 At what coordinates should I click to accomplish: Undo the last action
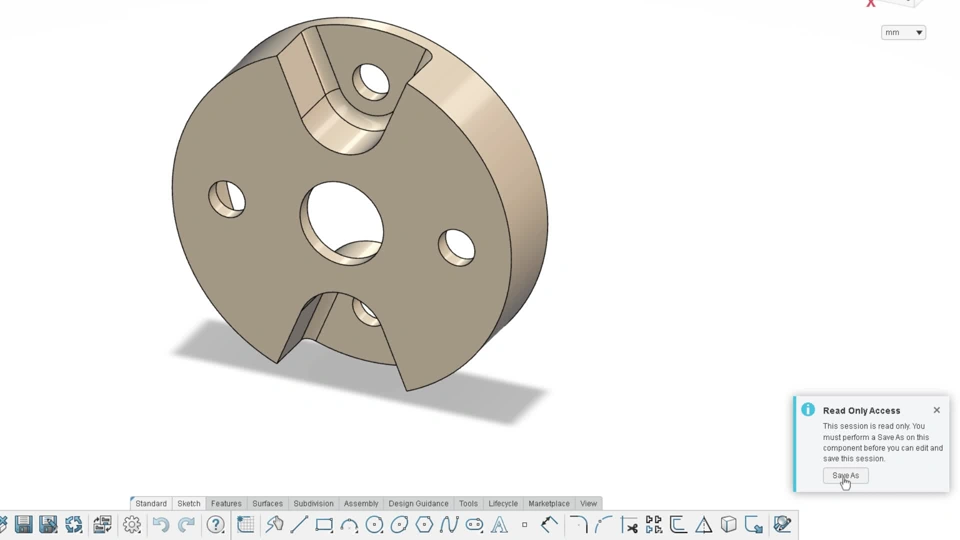point(160,525)
